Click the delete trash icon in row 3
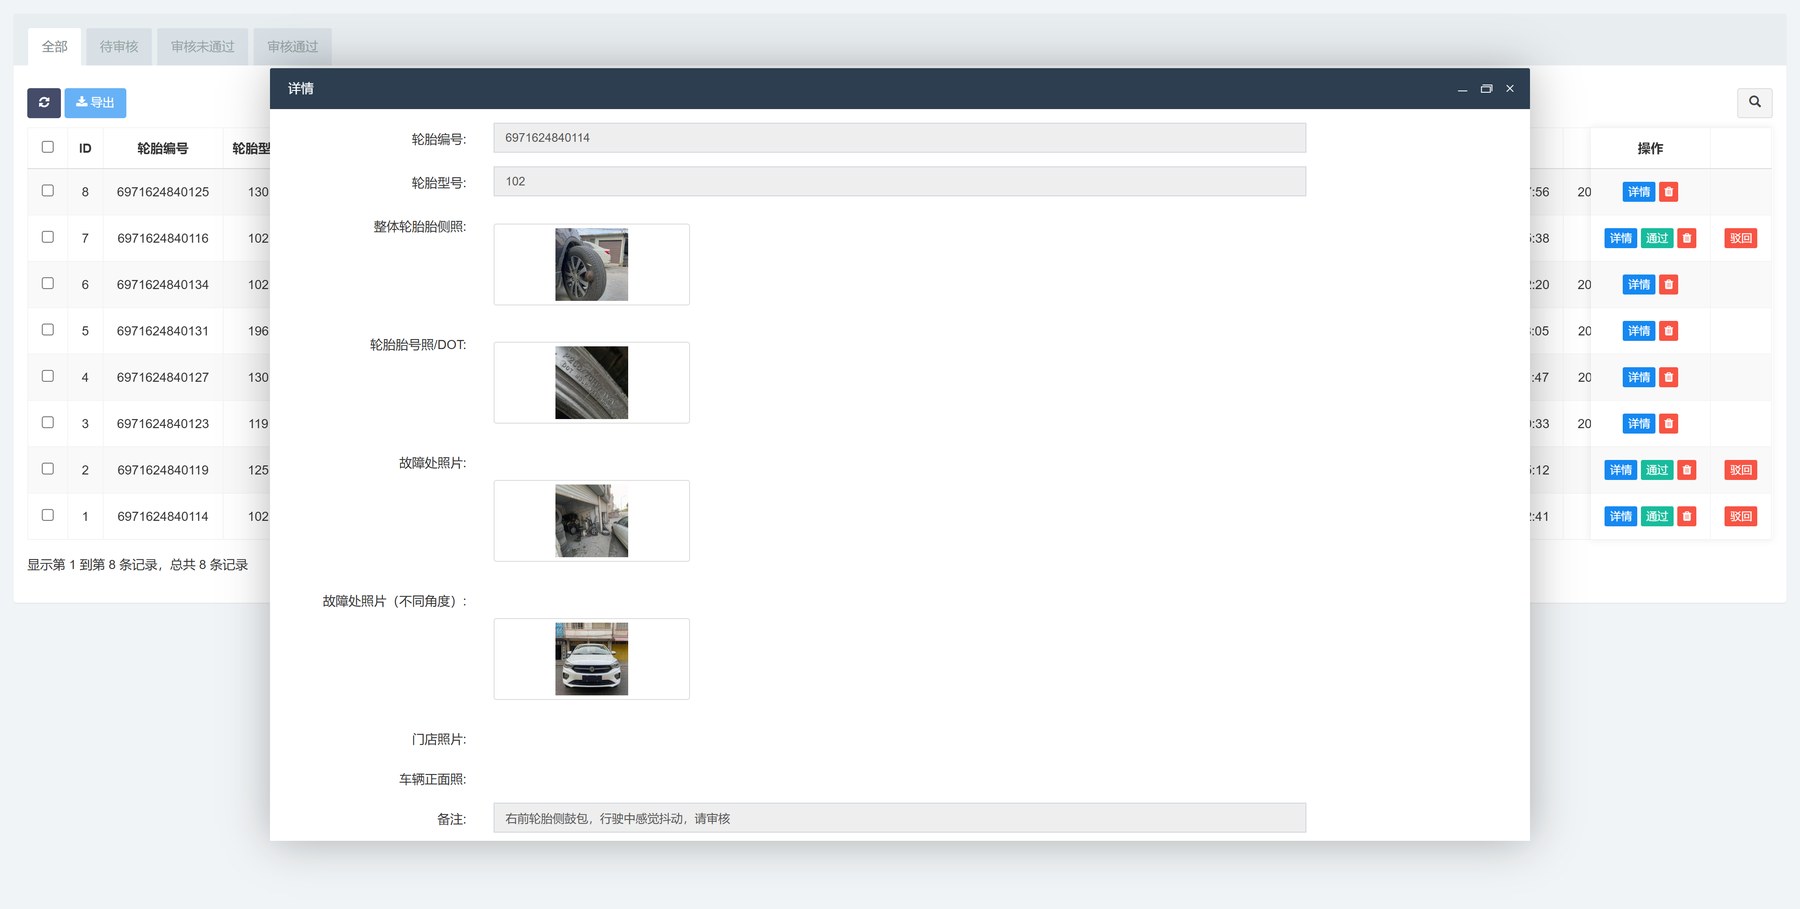 pyautogui.click(x=1669, y=424)
